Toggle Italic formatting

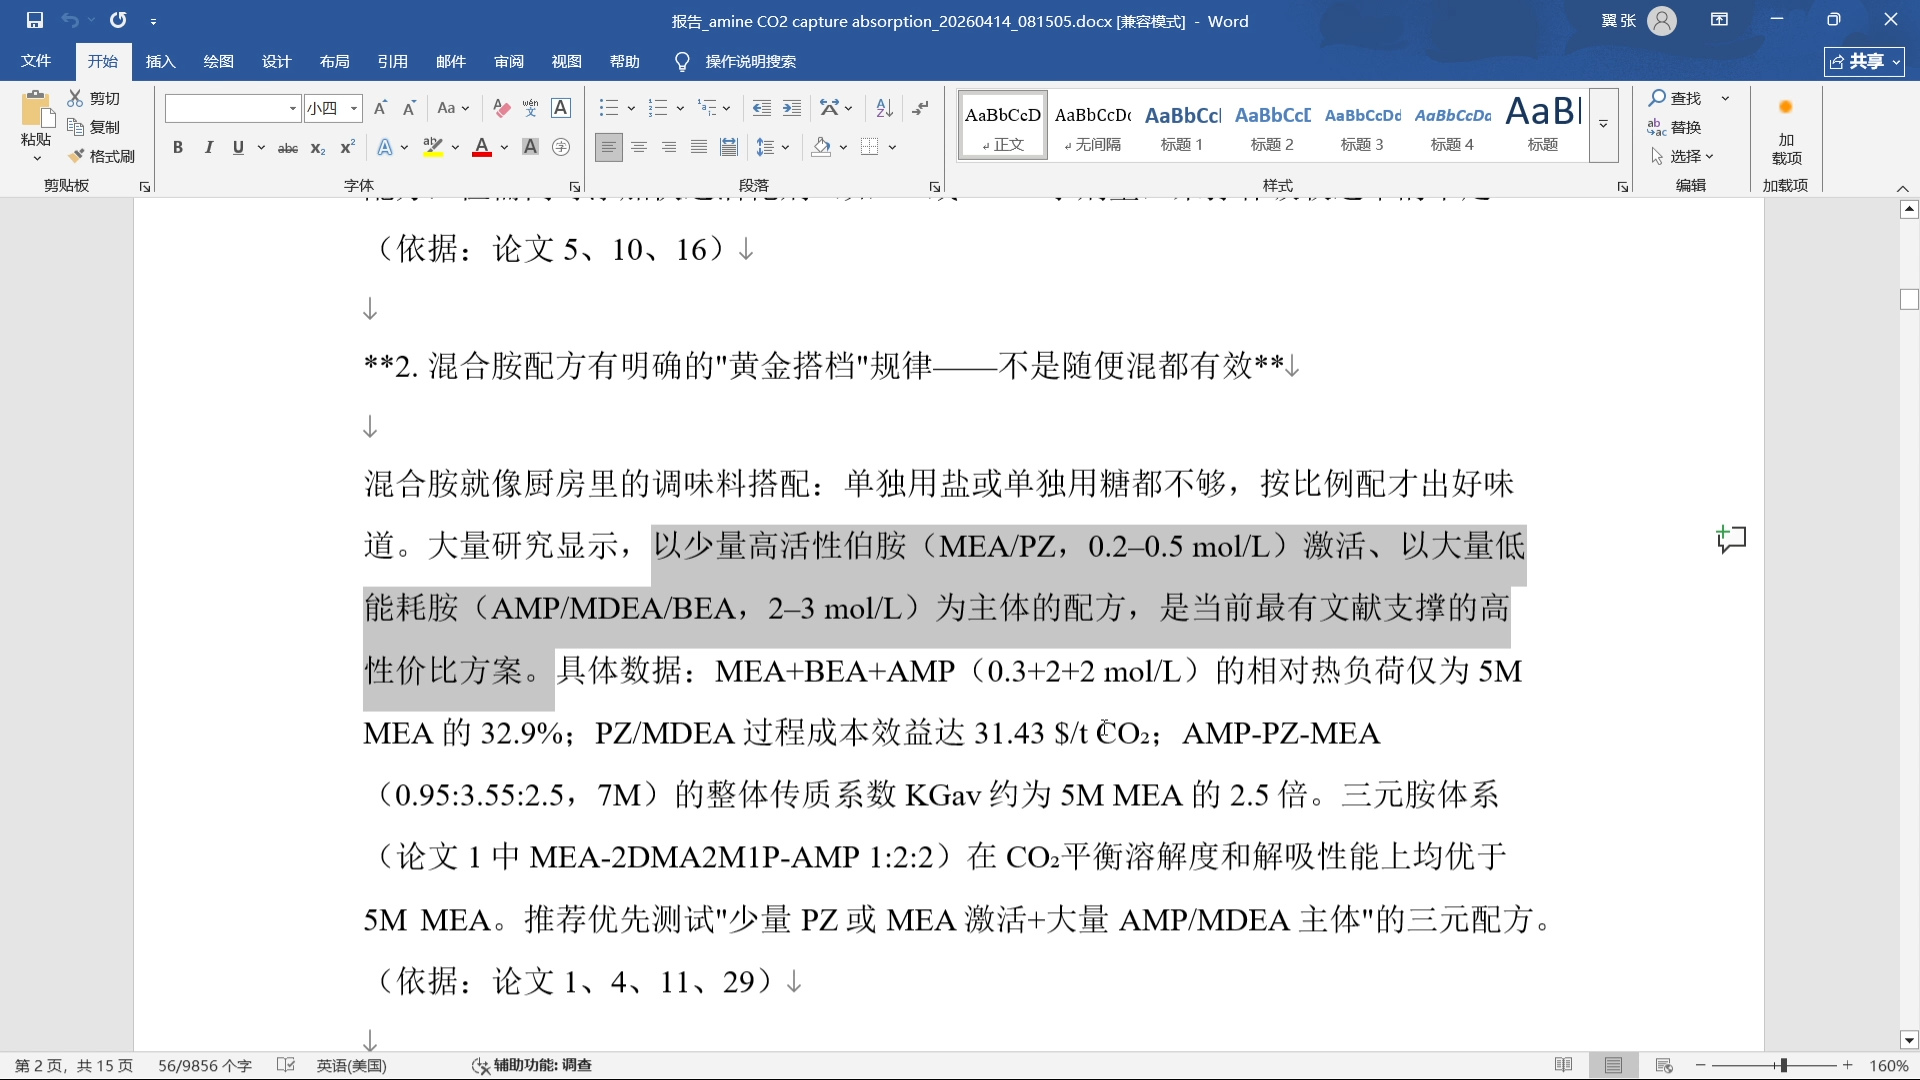pyautogui.click(x=208, y=148)
